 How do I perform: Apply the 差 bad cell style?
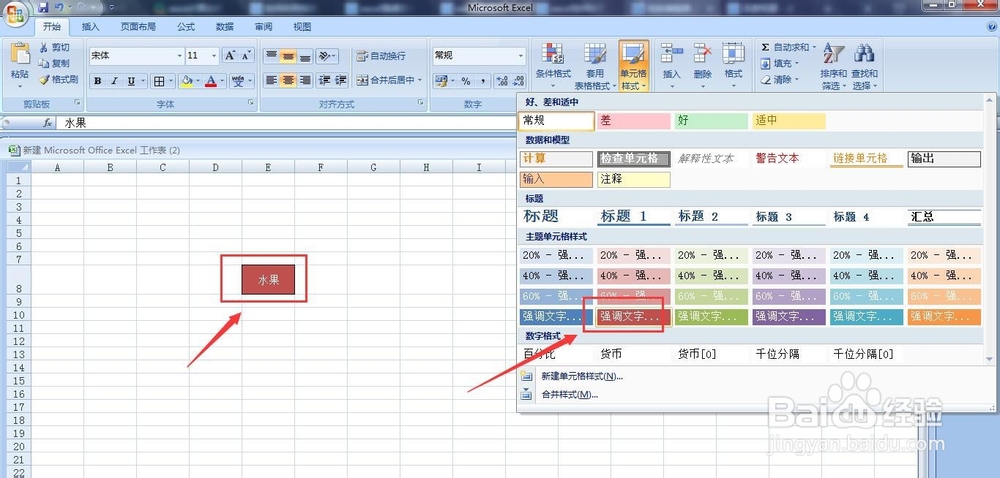[x=634, y=120]
